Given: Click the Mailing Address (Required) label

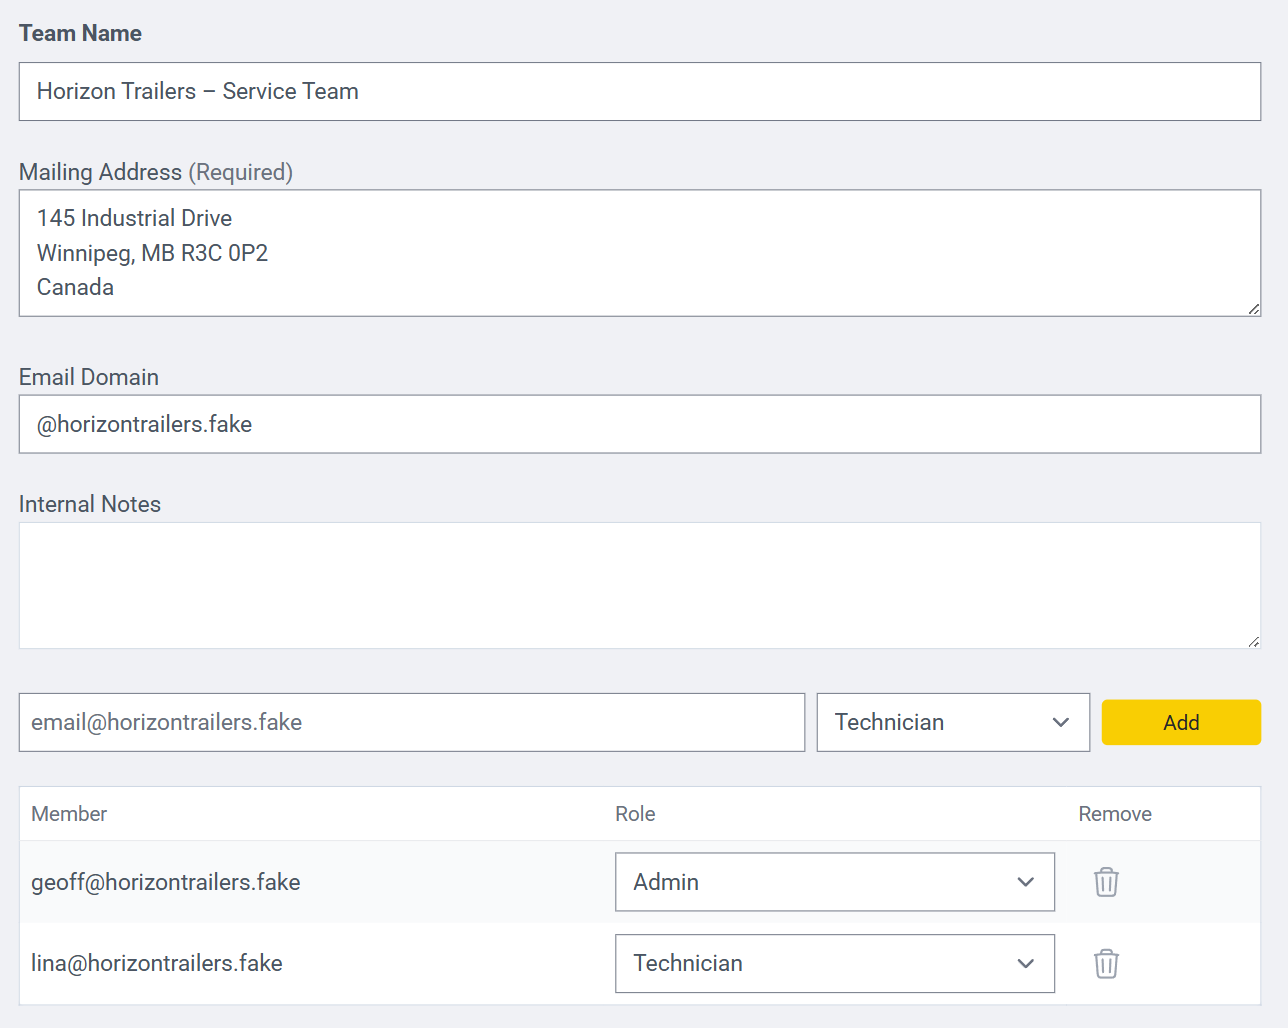Looking at the screenshot, I should pyautogui.click(x=155, y=172).
